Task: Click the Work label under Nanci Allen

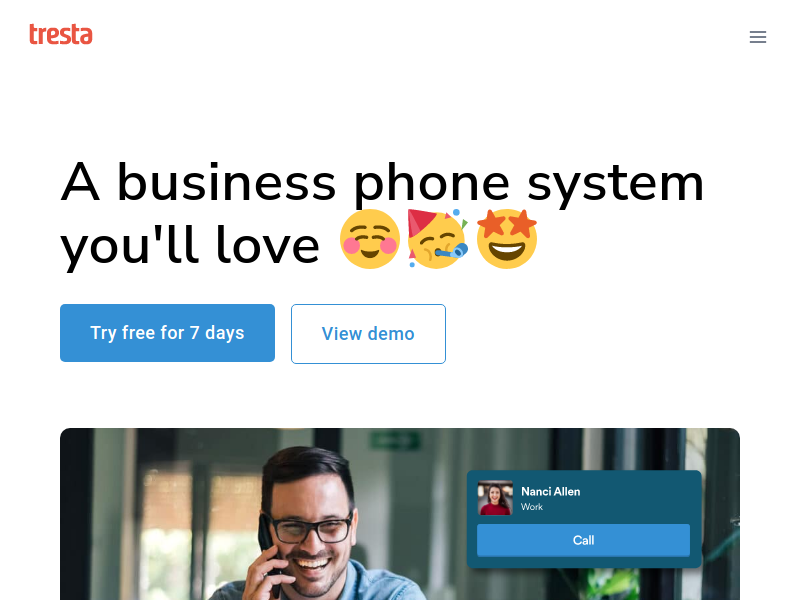Action: pyautogui.click(x=532, y=507)
